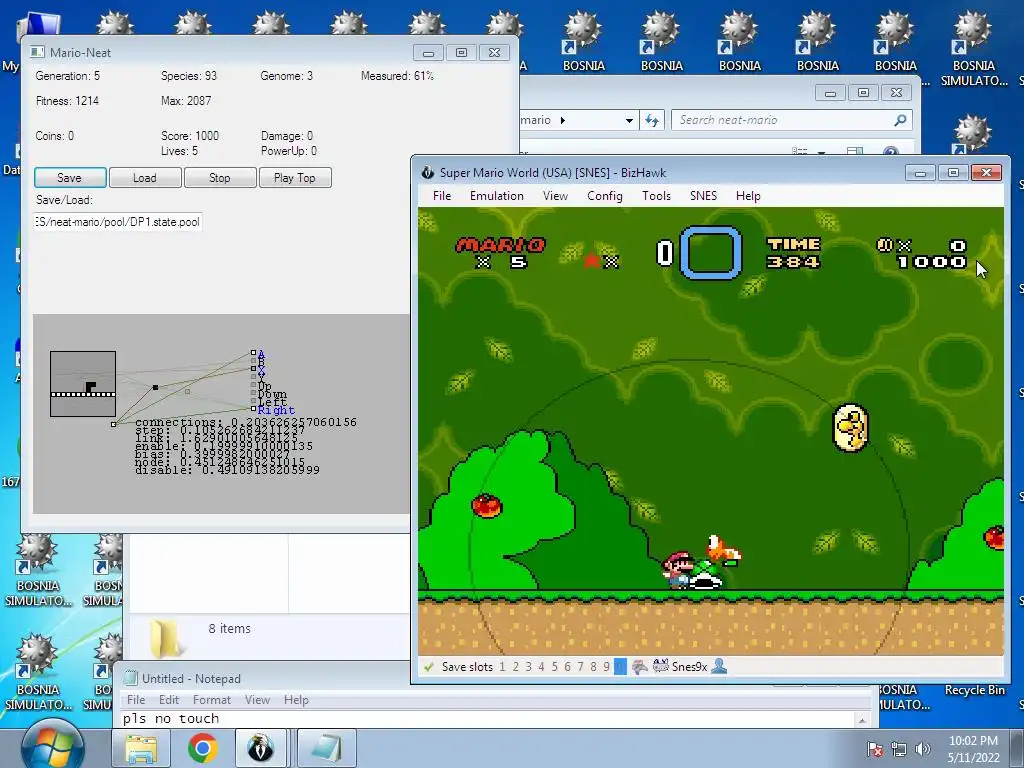
Task: Select the Species: 93 label
Action: 189,76
